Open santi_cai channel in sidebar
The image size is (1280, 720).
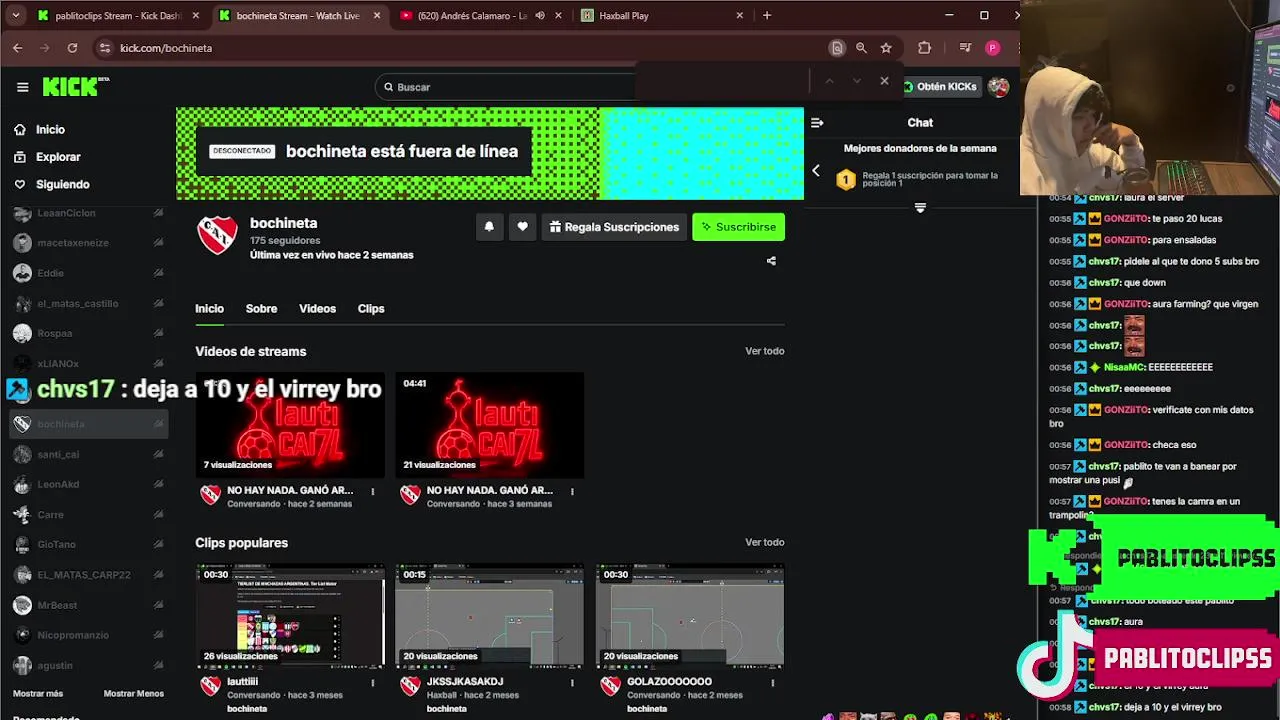click(88, 454)
